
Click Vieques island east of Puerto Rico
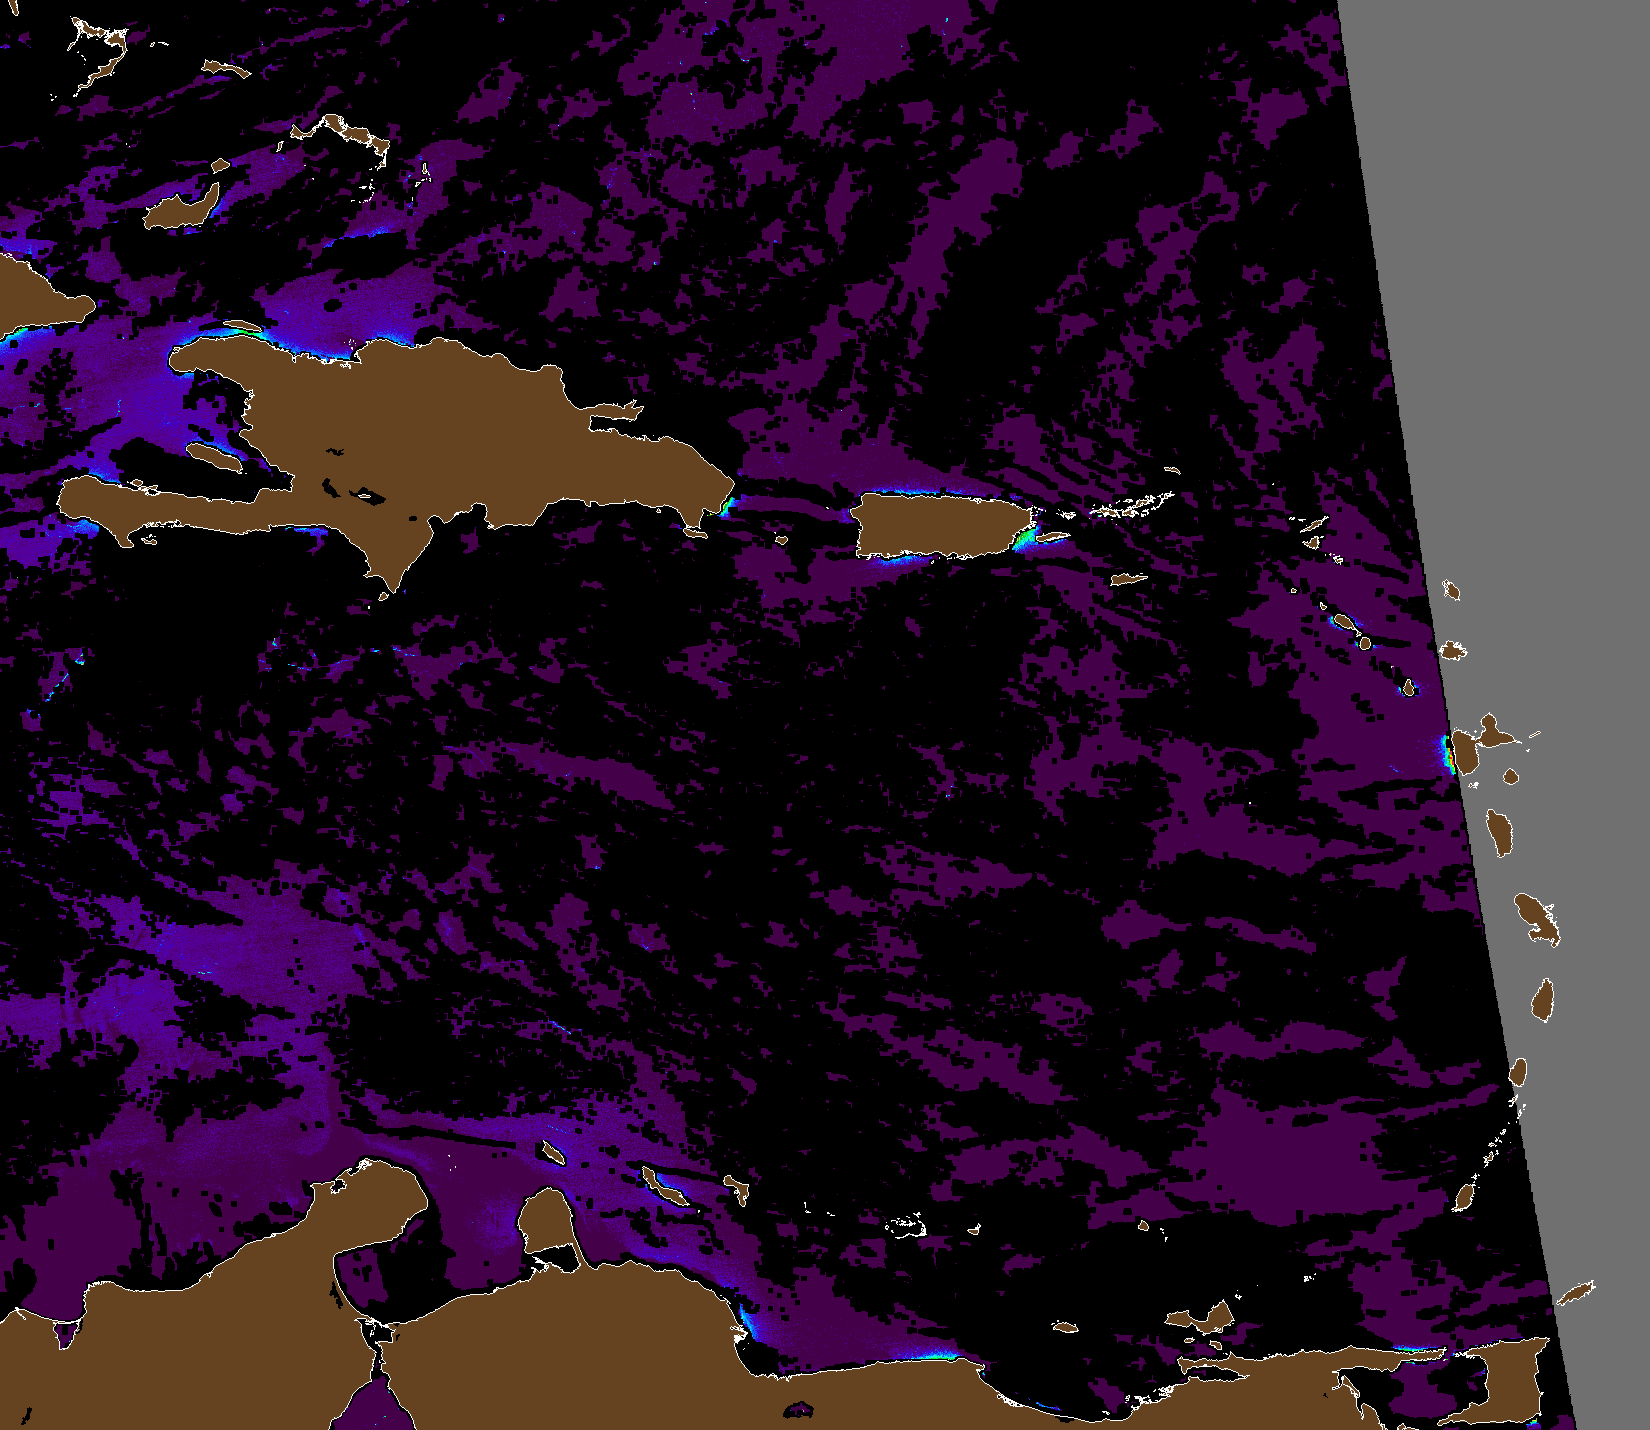click(x=1052, y=538)
